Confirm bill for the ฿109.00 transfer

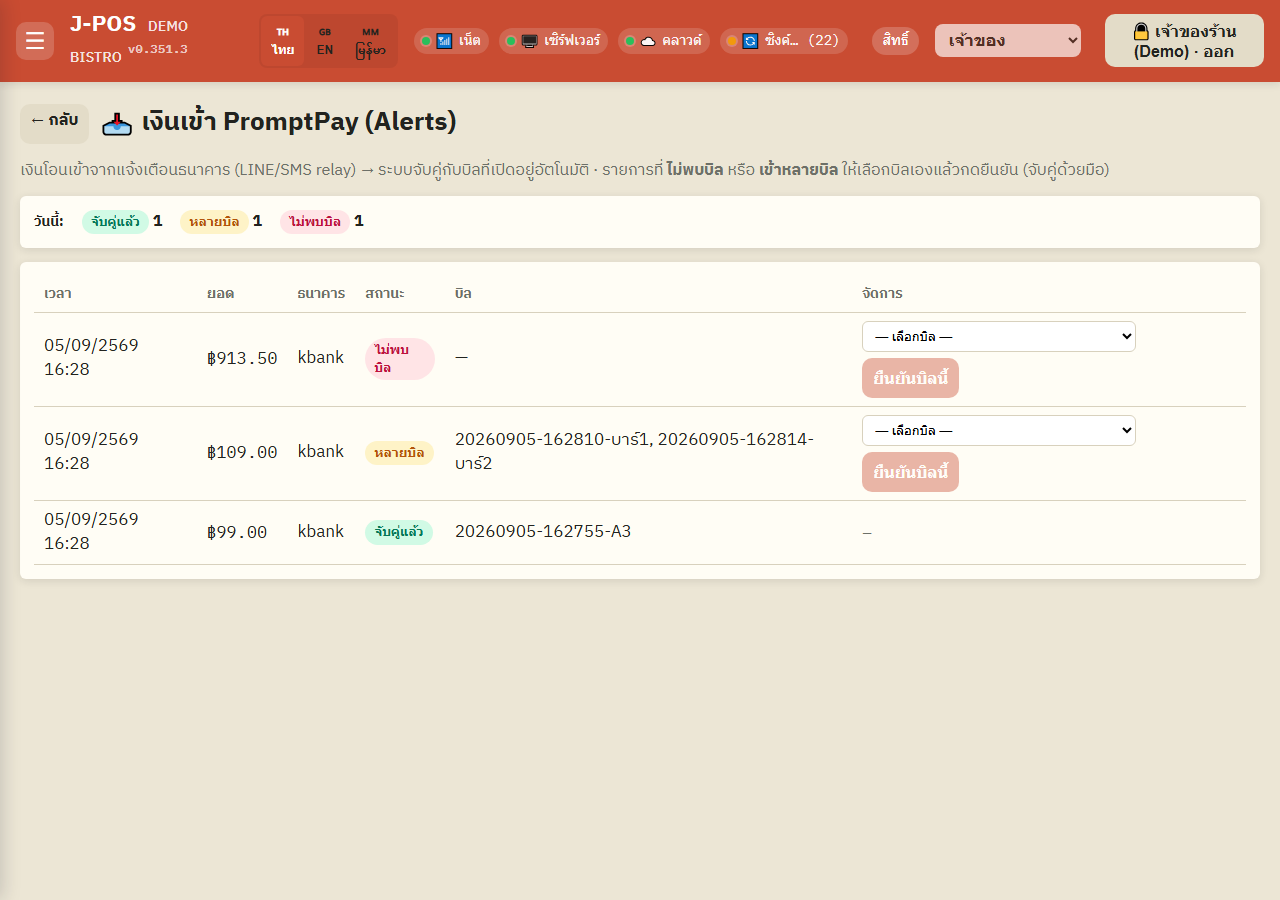tap(910, 472)
